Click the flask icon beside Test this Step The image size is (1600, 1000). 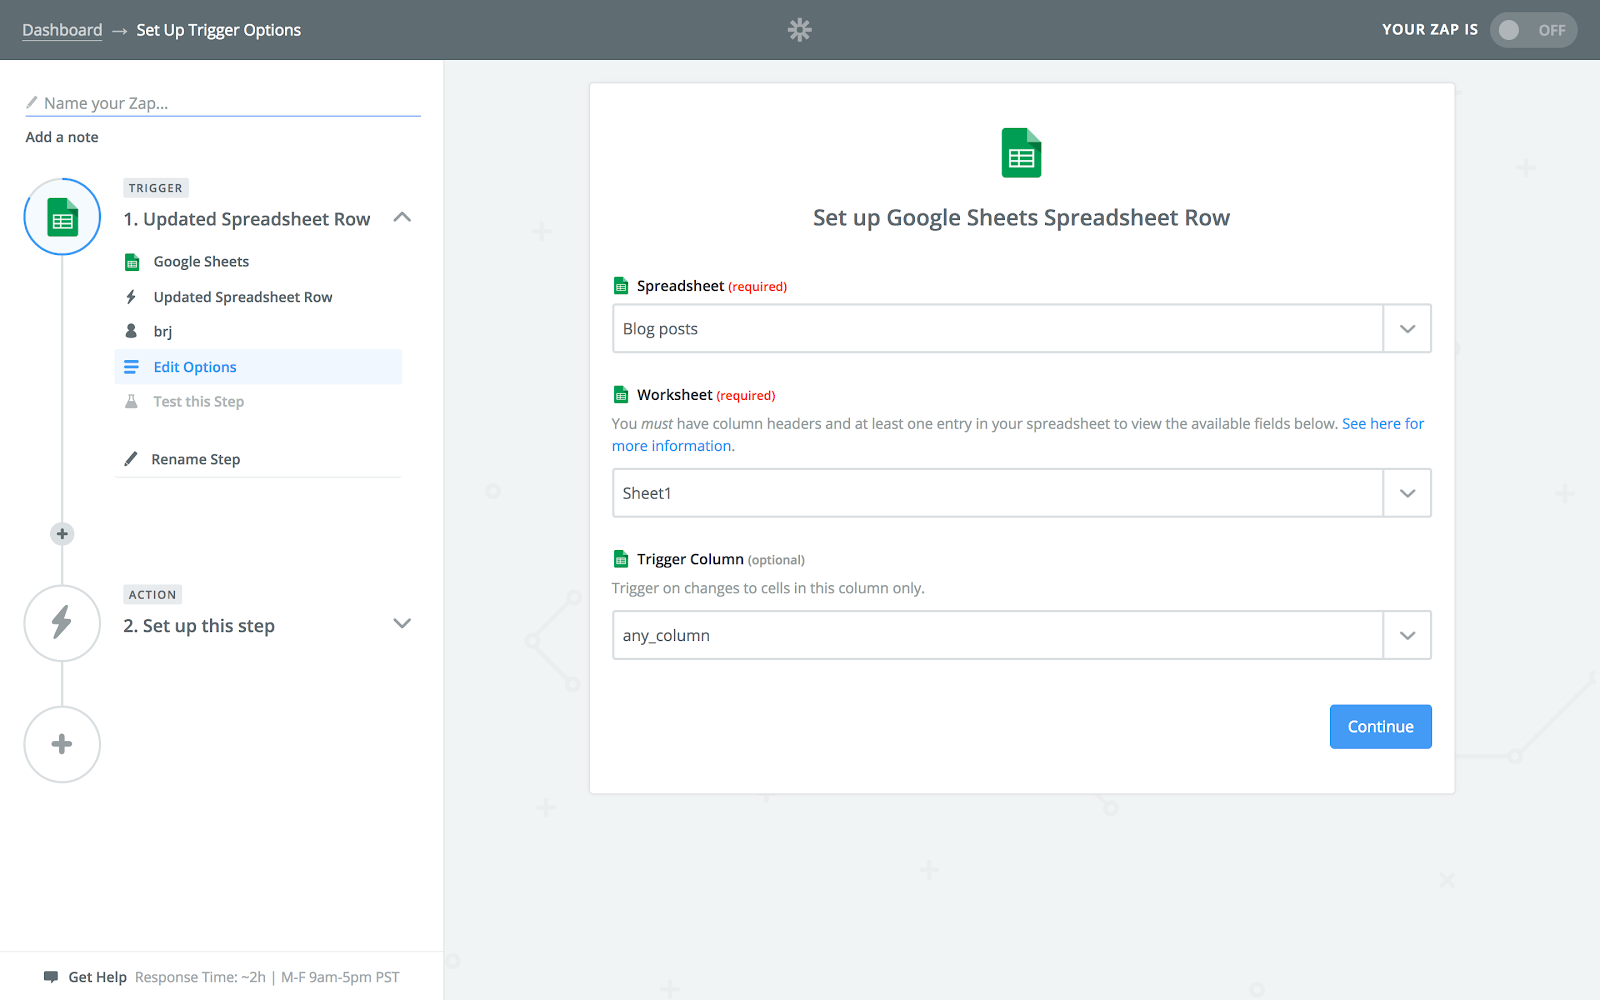pos(131,401)
